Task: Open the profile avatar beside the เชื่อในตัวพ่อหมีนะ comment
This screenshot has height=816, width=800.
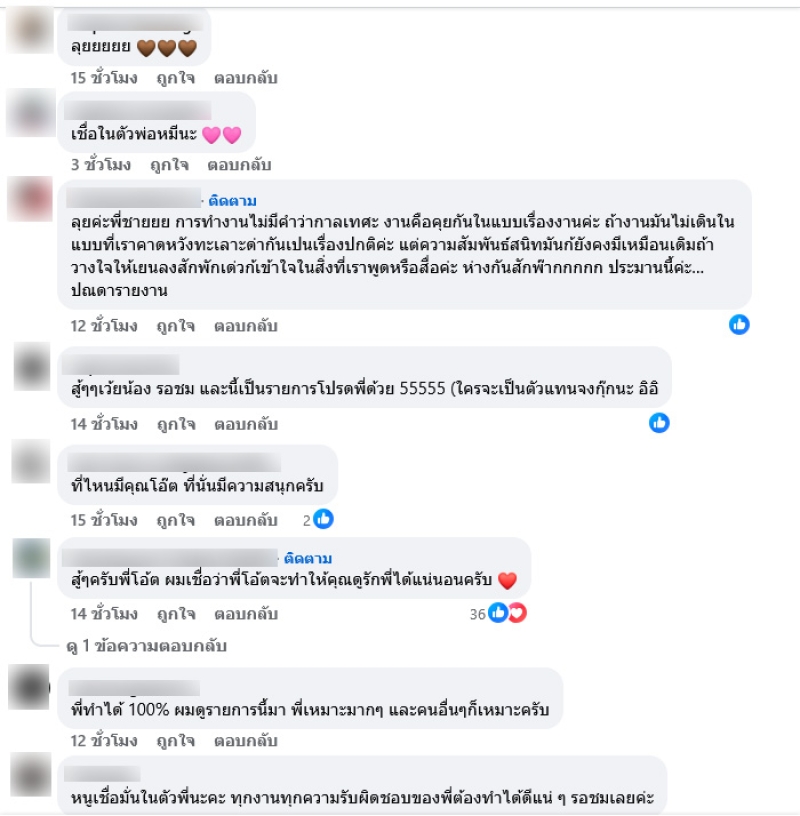Action: [x=31, y=112]
